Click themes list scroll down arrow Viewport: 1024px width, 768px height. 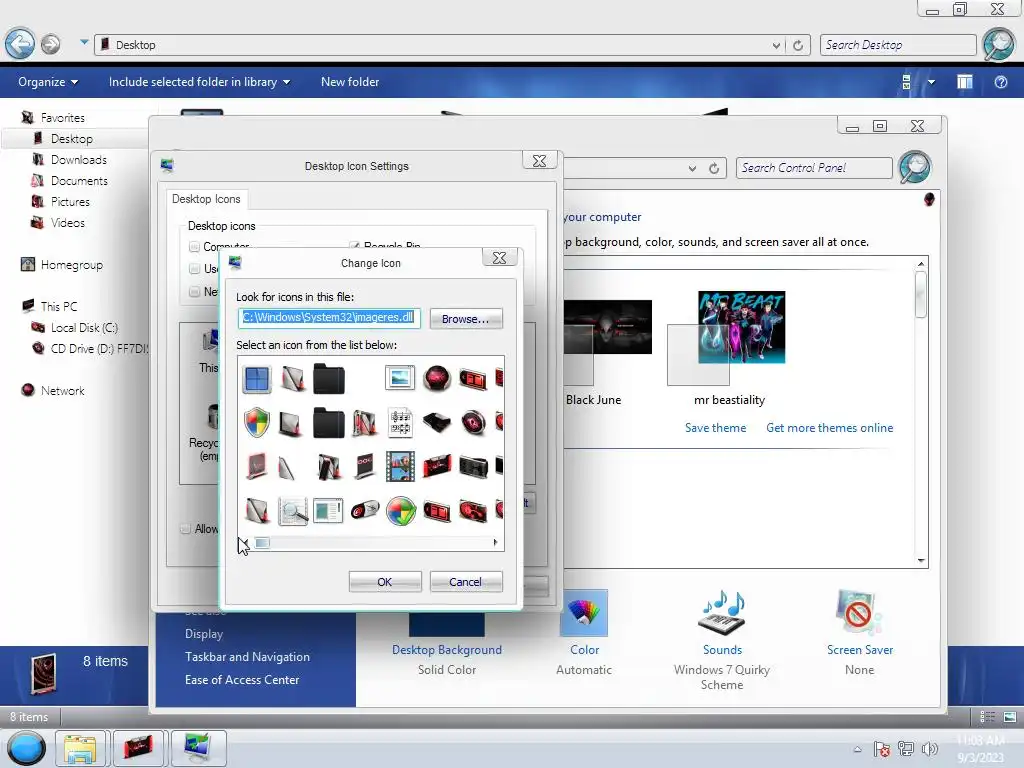pyautogui.click(x=921, y=560)
